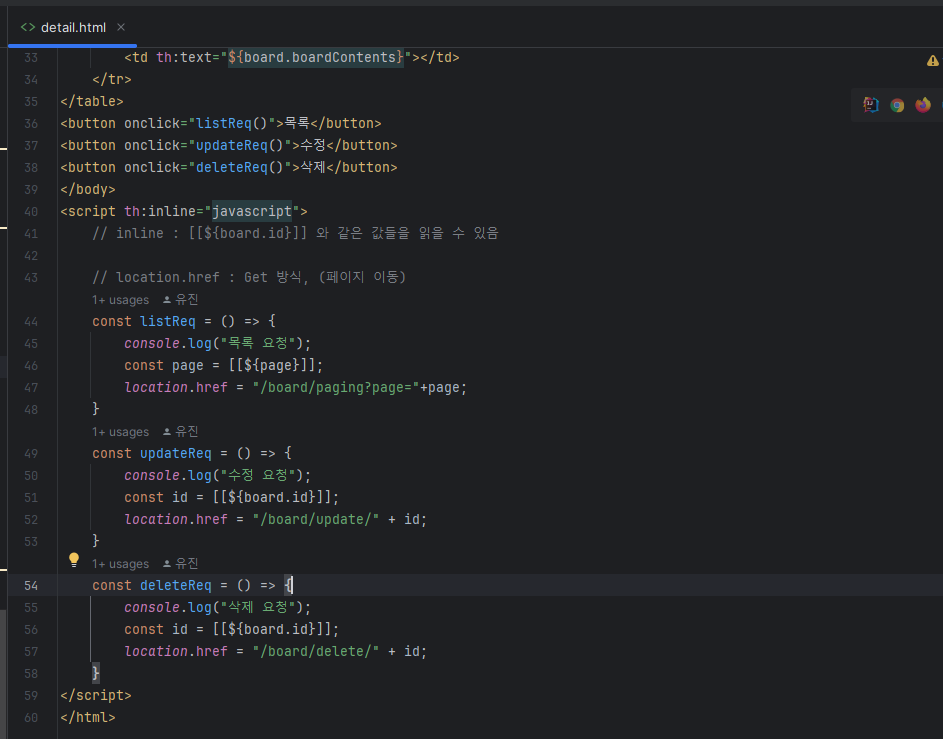The height and width of the screenshot is (739, 943).
Task: Click author 유진 hint above listReq
Action: (180, 299)
